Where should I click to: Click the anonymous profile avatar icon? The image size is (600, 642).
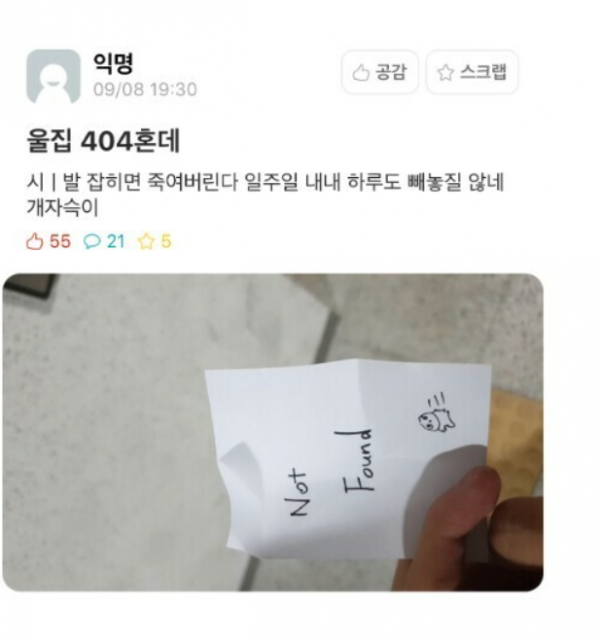coord(53,77)
